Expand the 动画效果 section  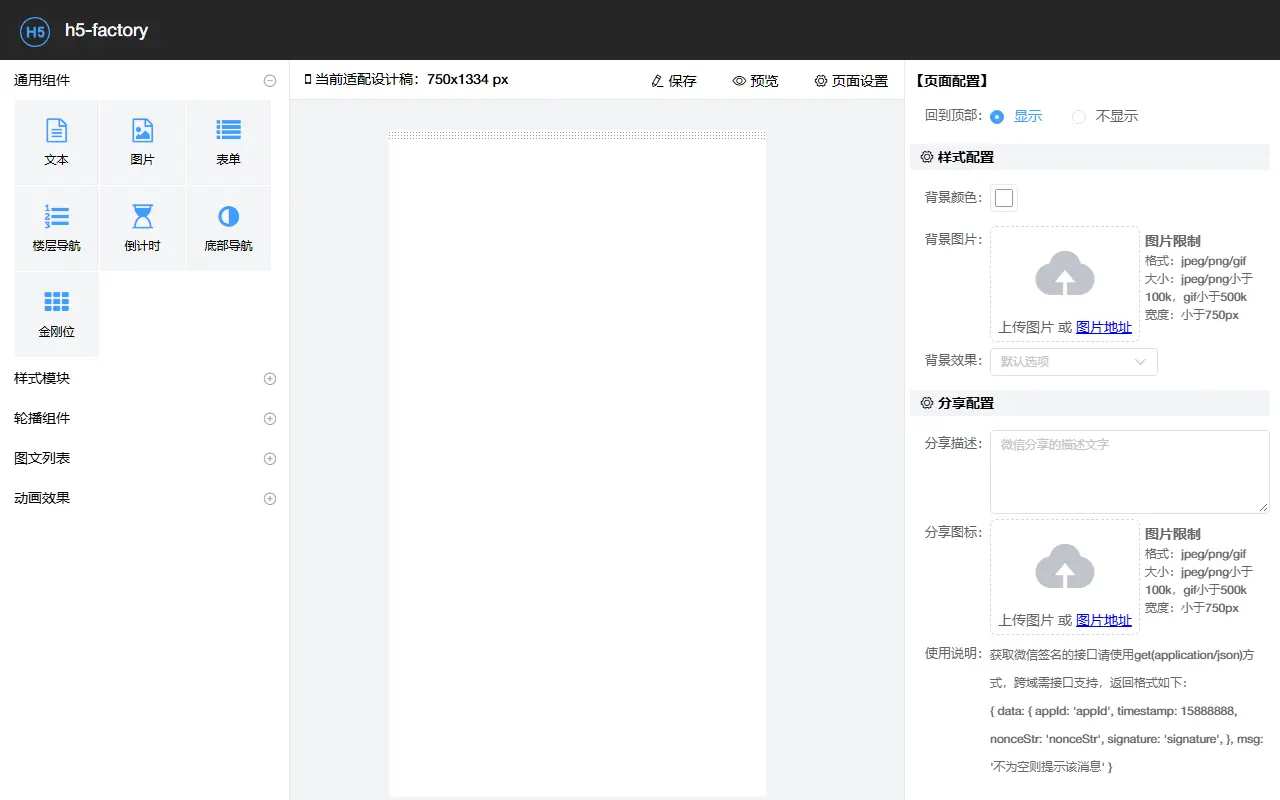270,499
